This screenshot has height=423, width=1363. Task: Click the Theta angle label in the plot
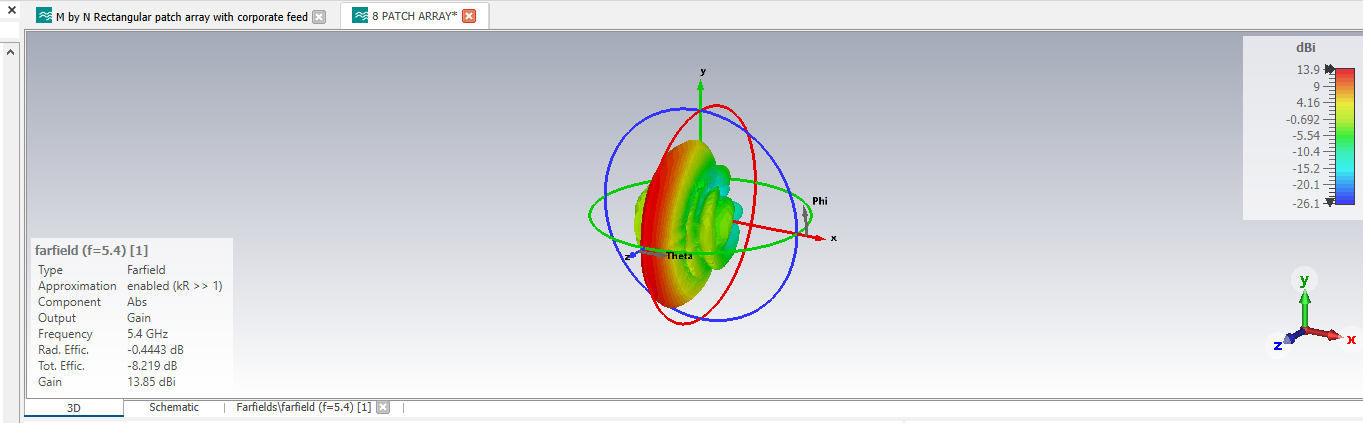tap(679, 256)
